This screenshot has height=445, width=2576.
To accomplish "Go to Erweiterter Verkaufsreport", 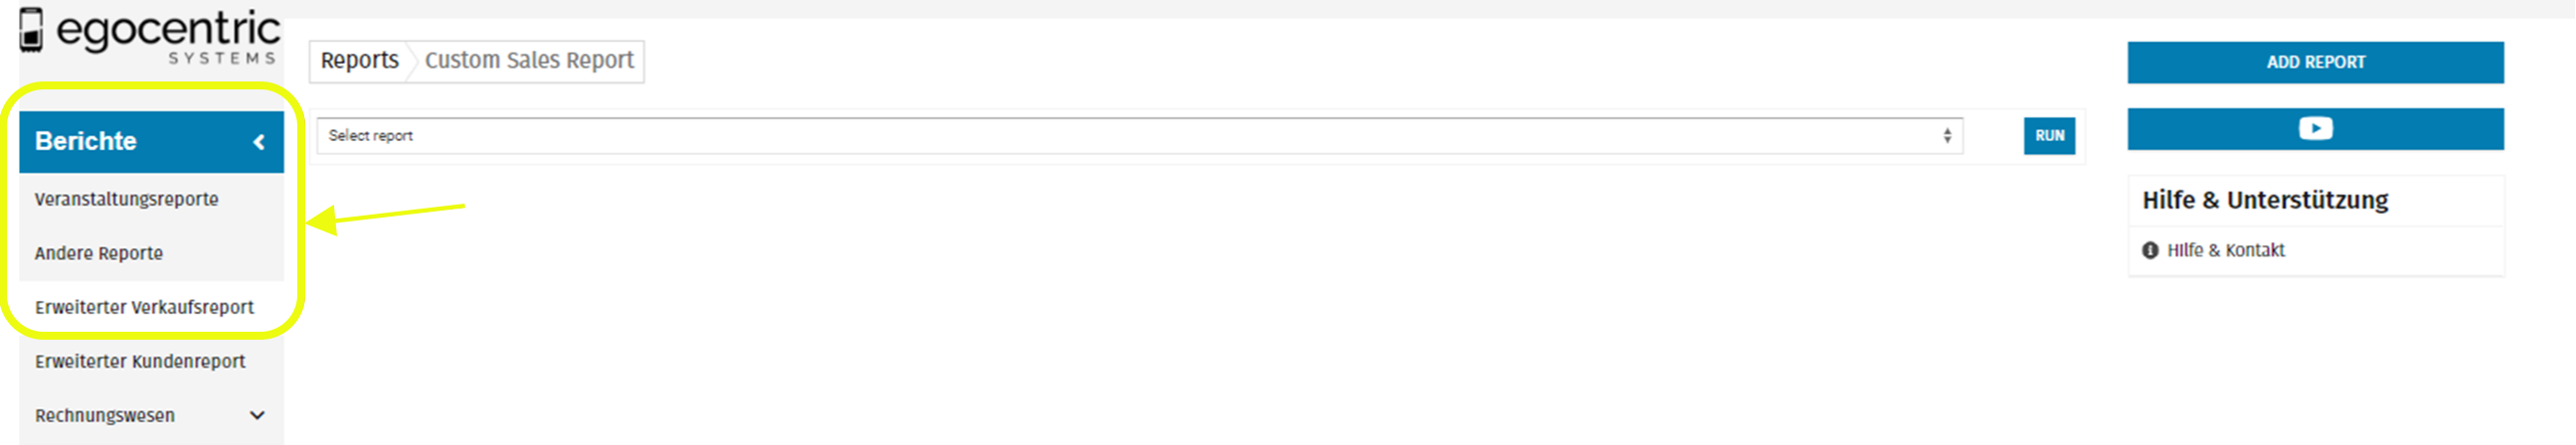I will [x=144, y=307].
